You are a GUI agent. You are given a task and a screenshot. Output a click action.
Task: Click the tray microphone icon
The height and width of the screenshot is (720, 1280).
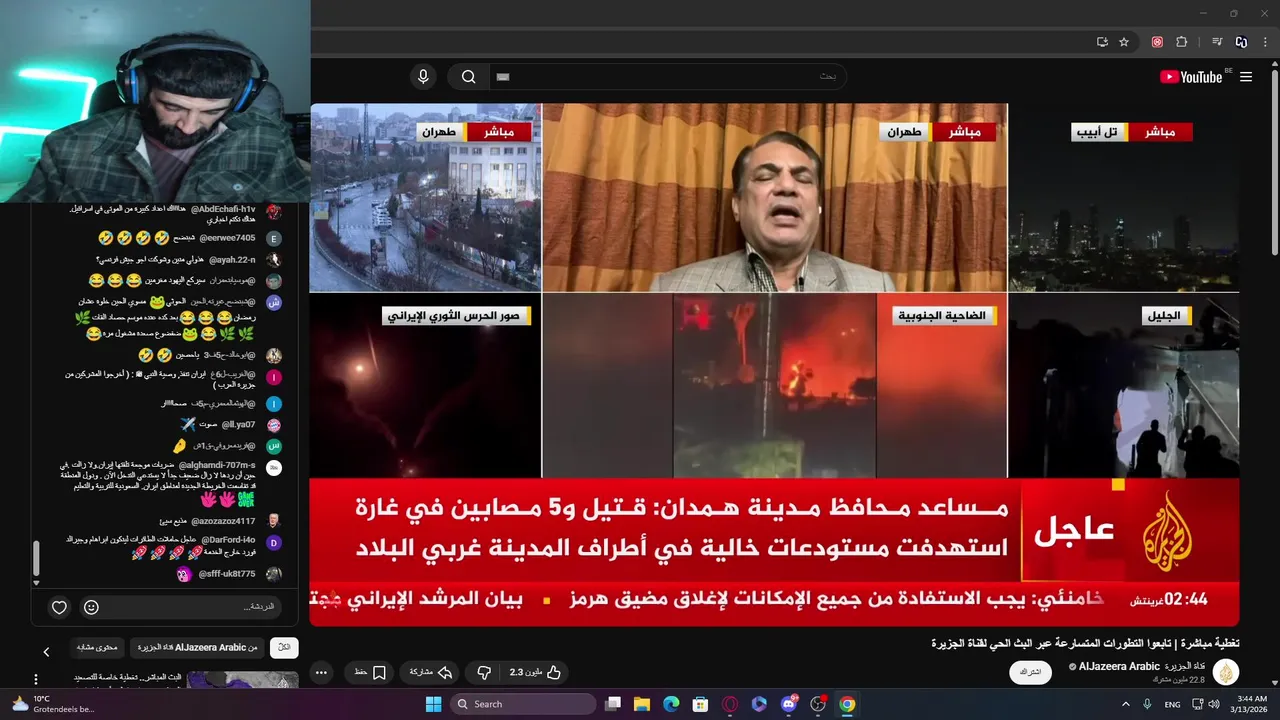pos(1147,704)
